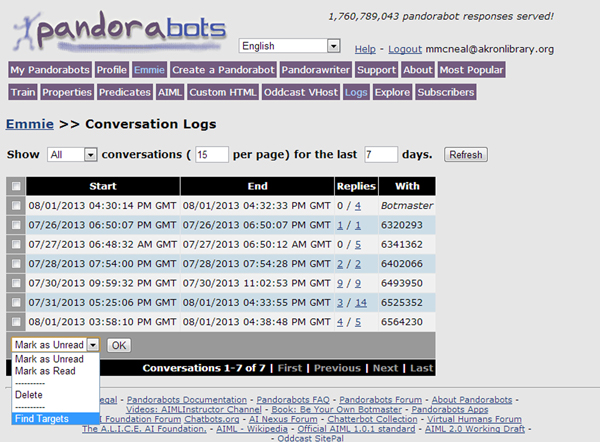Open the Emmie breadcrumb link

coord(29,124)
